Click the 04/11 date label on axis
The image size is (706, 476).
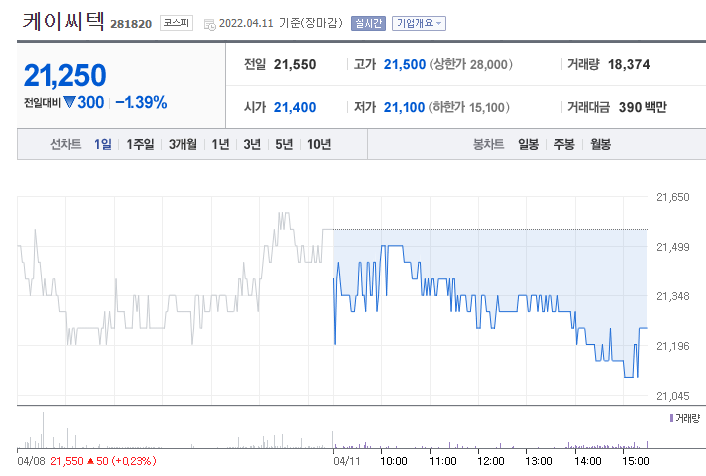click(x=347, y=461)
